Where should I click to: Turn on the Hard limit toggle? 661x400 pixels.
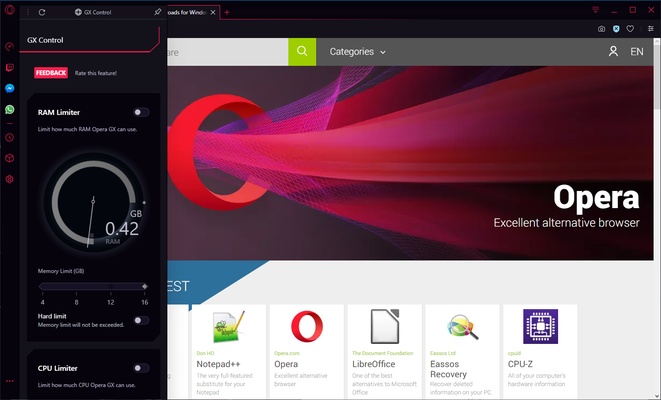click(x=141, y=320)
